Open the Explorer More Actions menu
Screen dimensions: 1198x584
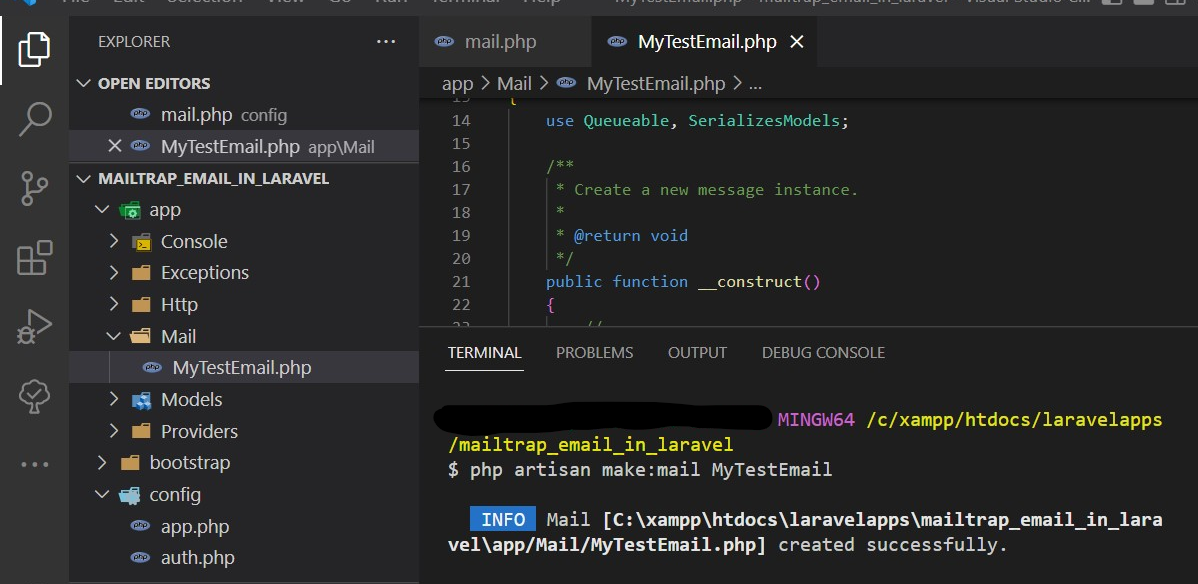point(387,39)
